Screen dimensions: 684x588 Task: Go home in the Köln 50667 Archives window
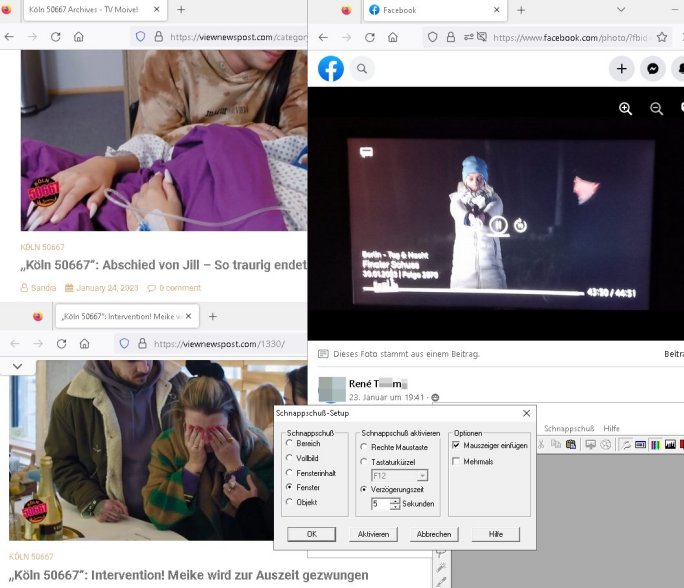coord(79,37)
